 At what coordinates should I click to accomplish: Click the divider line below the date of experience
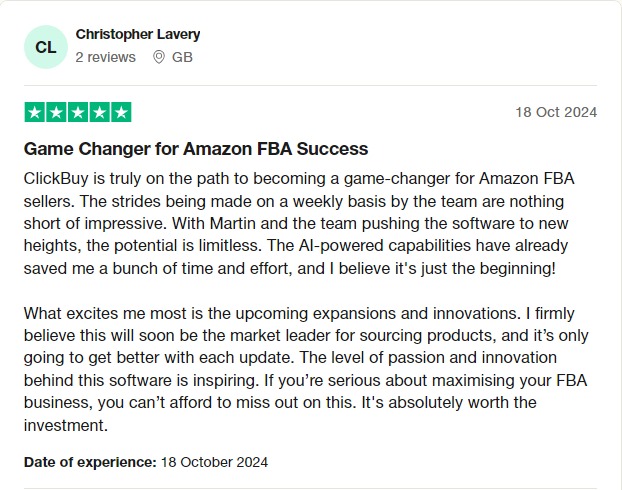click(x=310, y=488)
